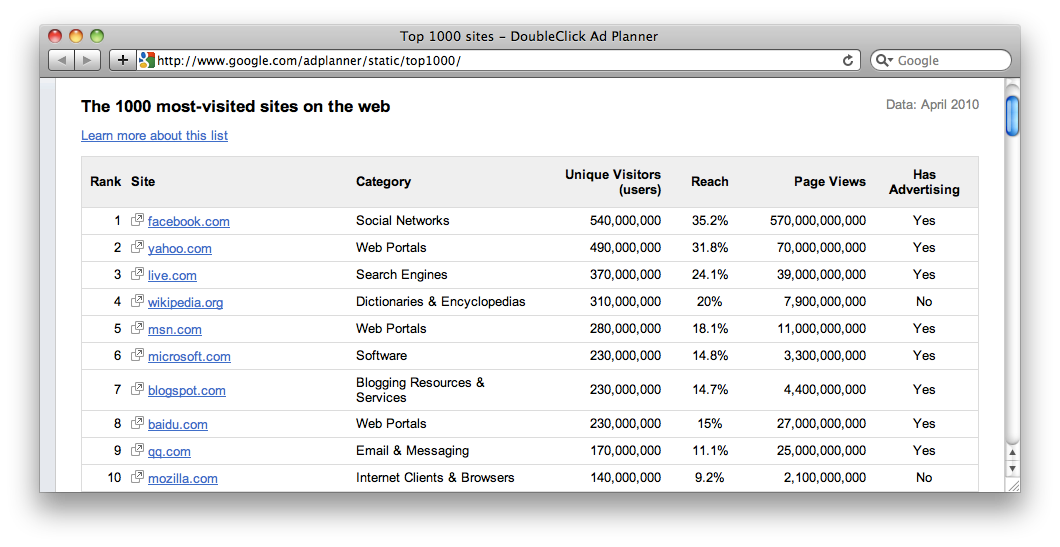Open the msn.com link

pyautogui.click(x=174, y=329)
